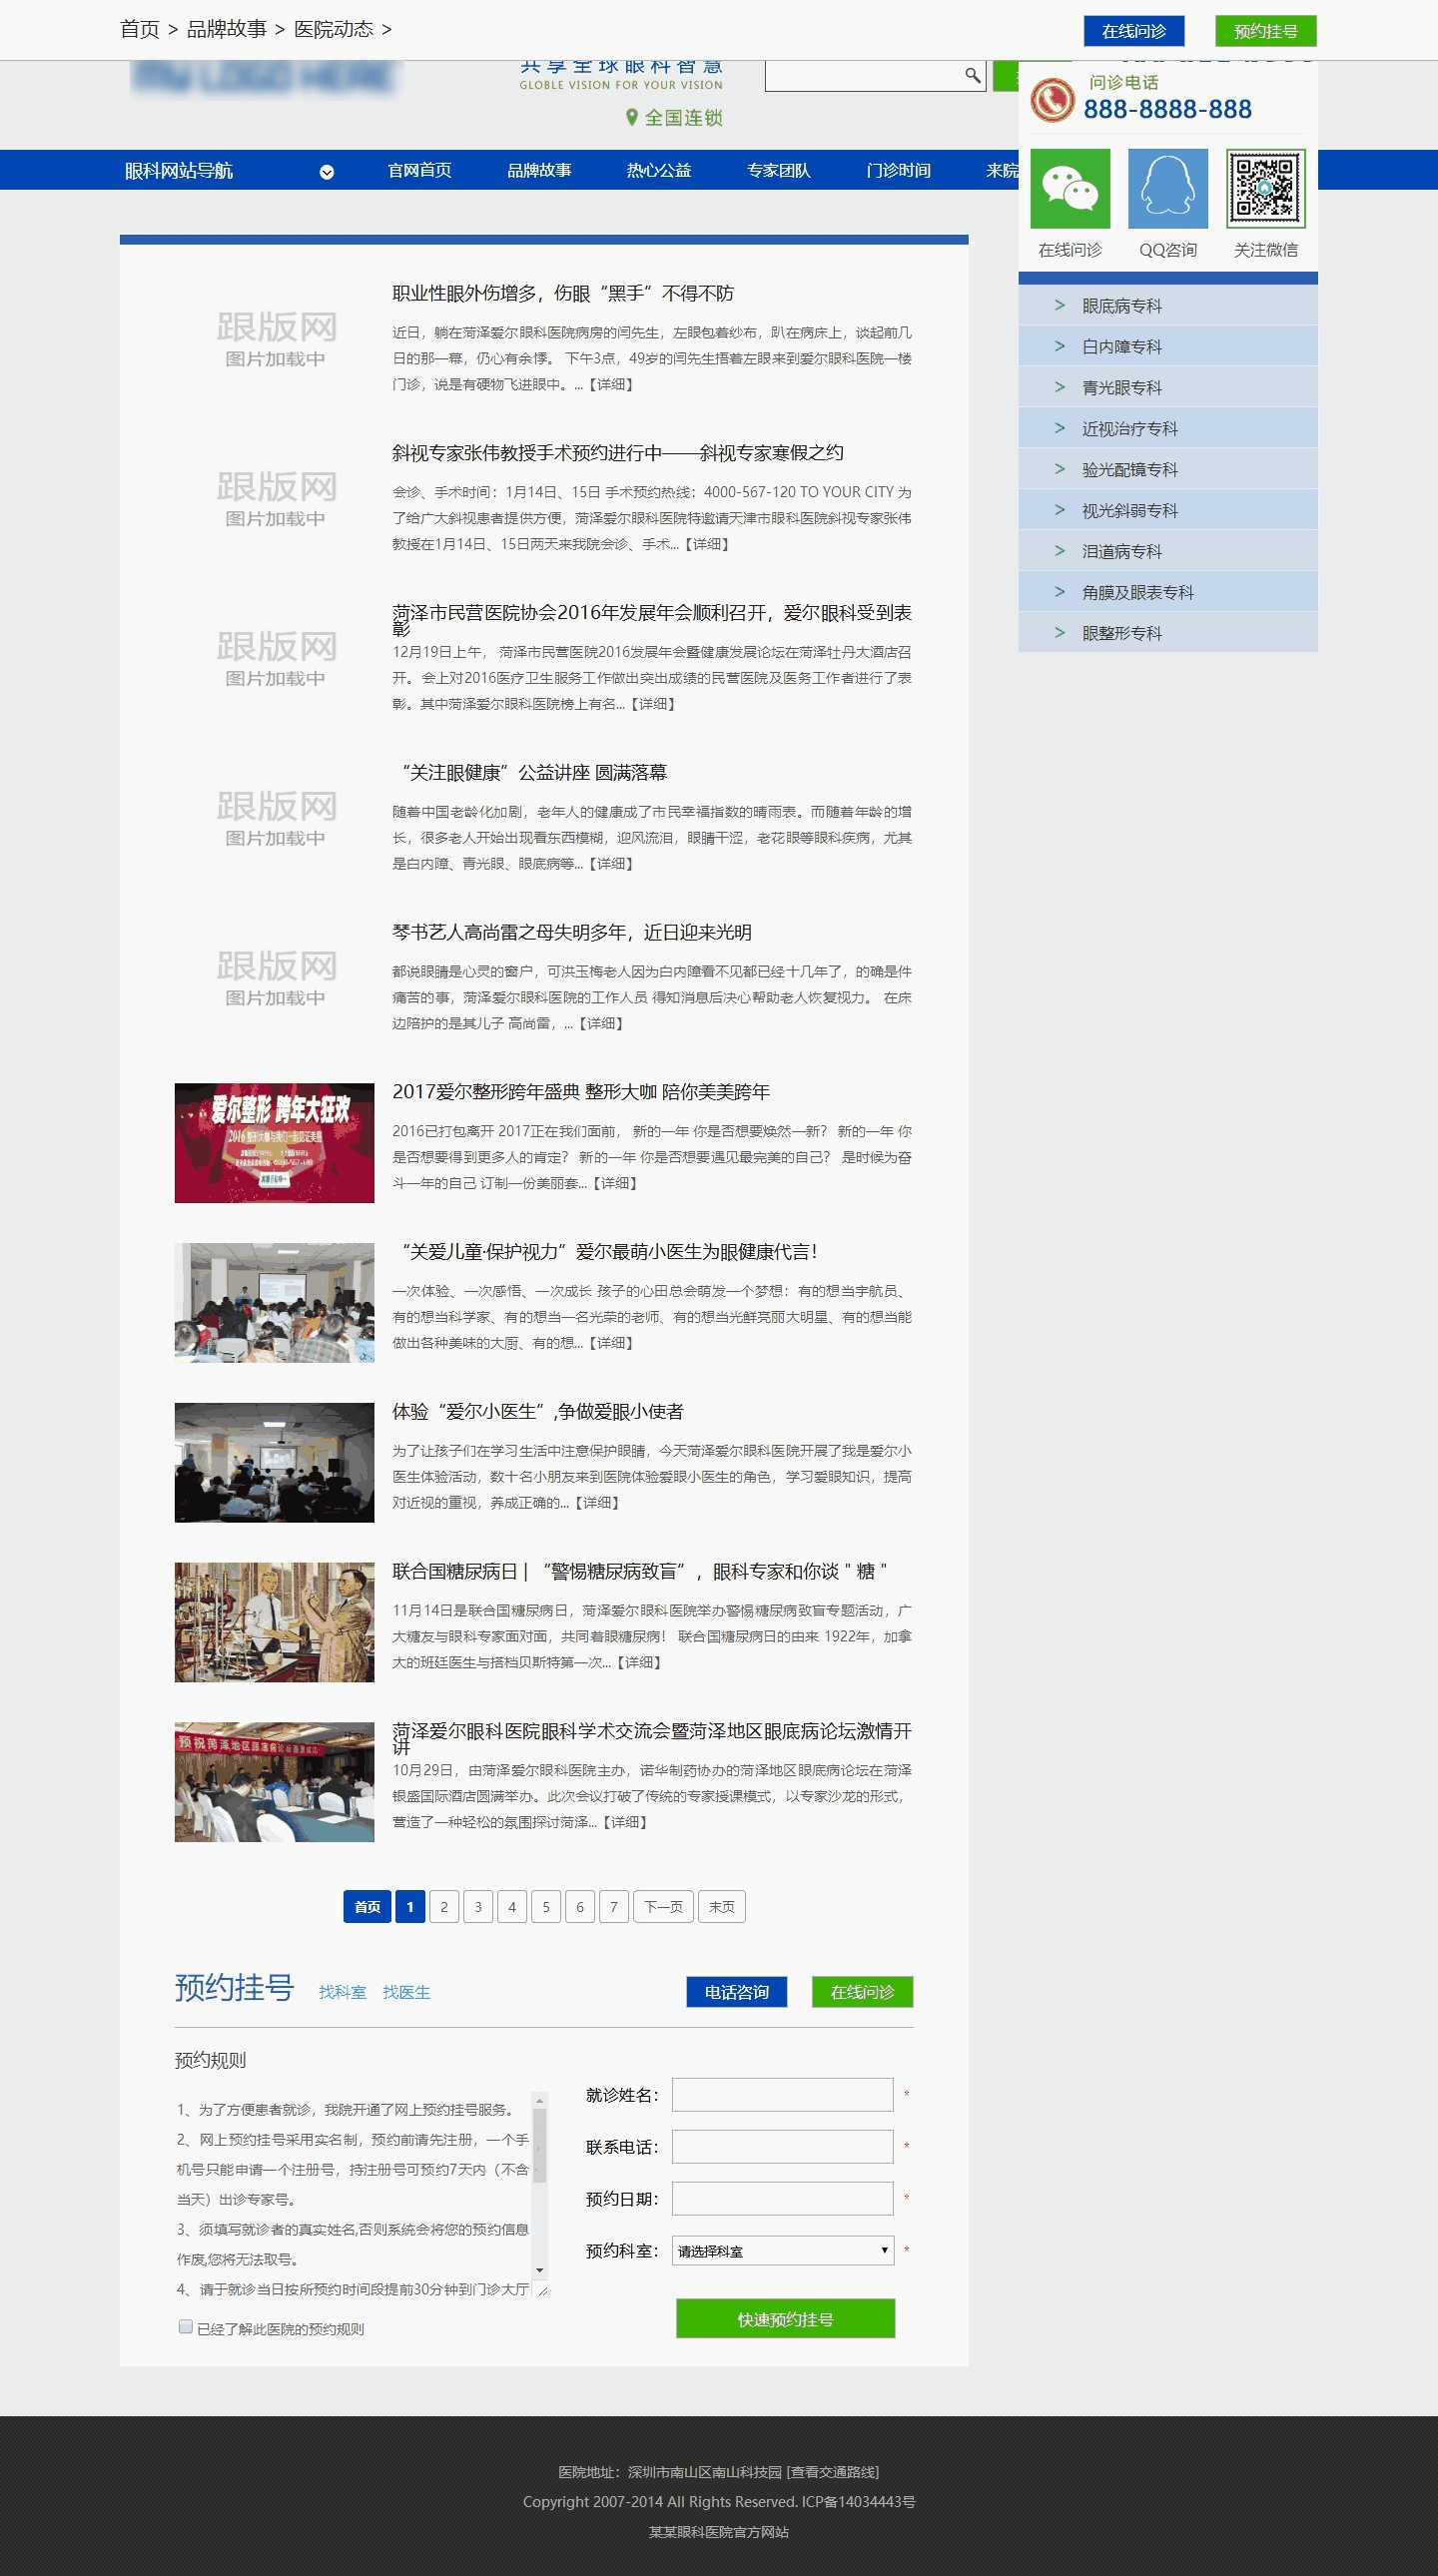Go to page 2 in pagination
This screenshot has height=2576, width=1438.
pyautogui.click(x=444, y=1906)
